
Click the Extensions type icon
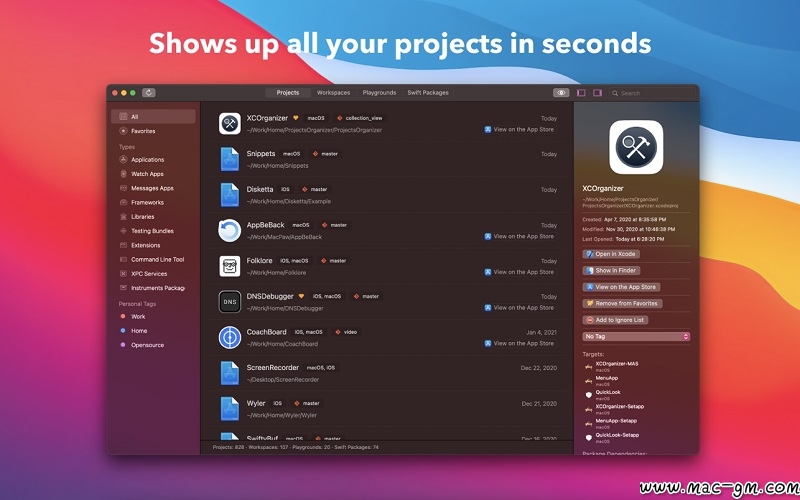123,245
